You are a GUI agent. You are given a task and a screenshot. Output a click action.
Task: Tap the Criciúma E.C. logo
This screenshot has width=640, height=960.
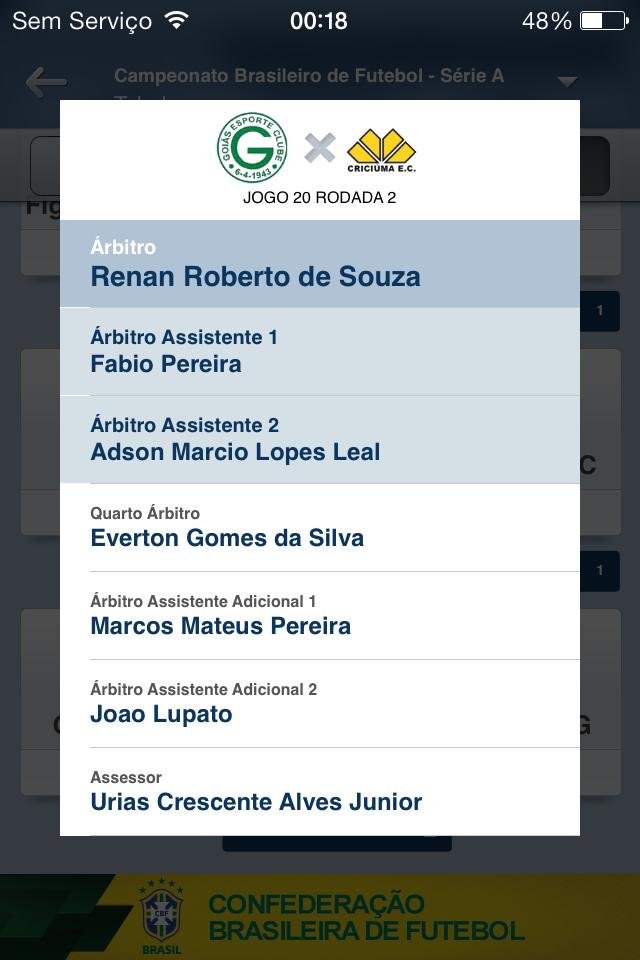(381, 149)
